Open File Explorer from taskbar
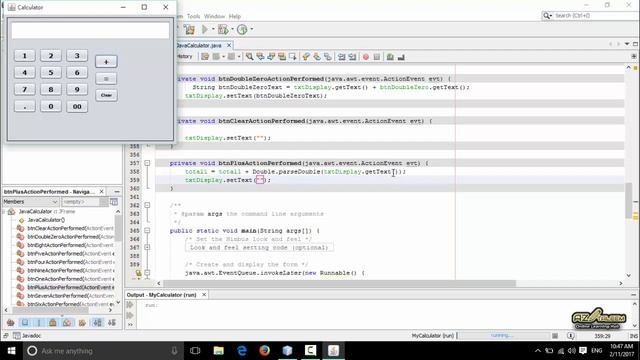640x360 pixels. [219, 351]
